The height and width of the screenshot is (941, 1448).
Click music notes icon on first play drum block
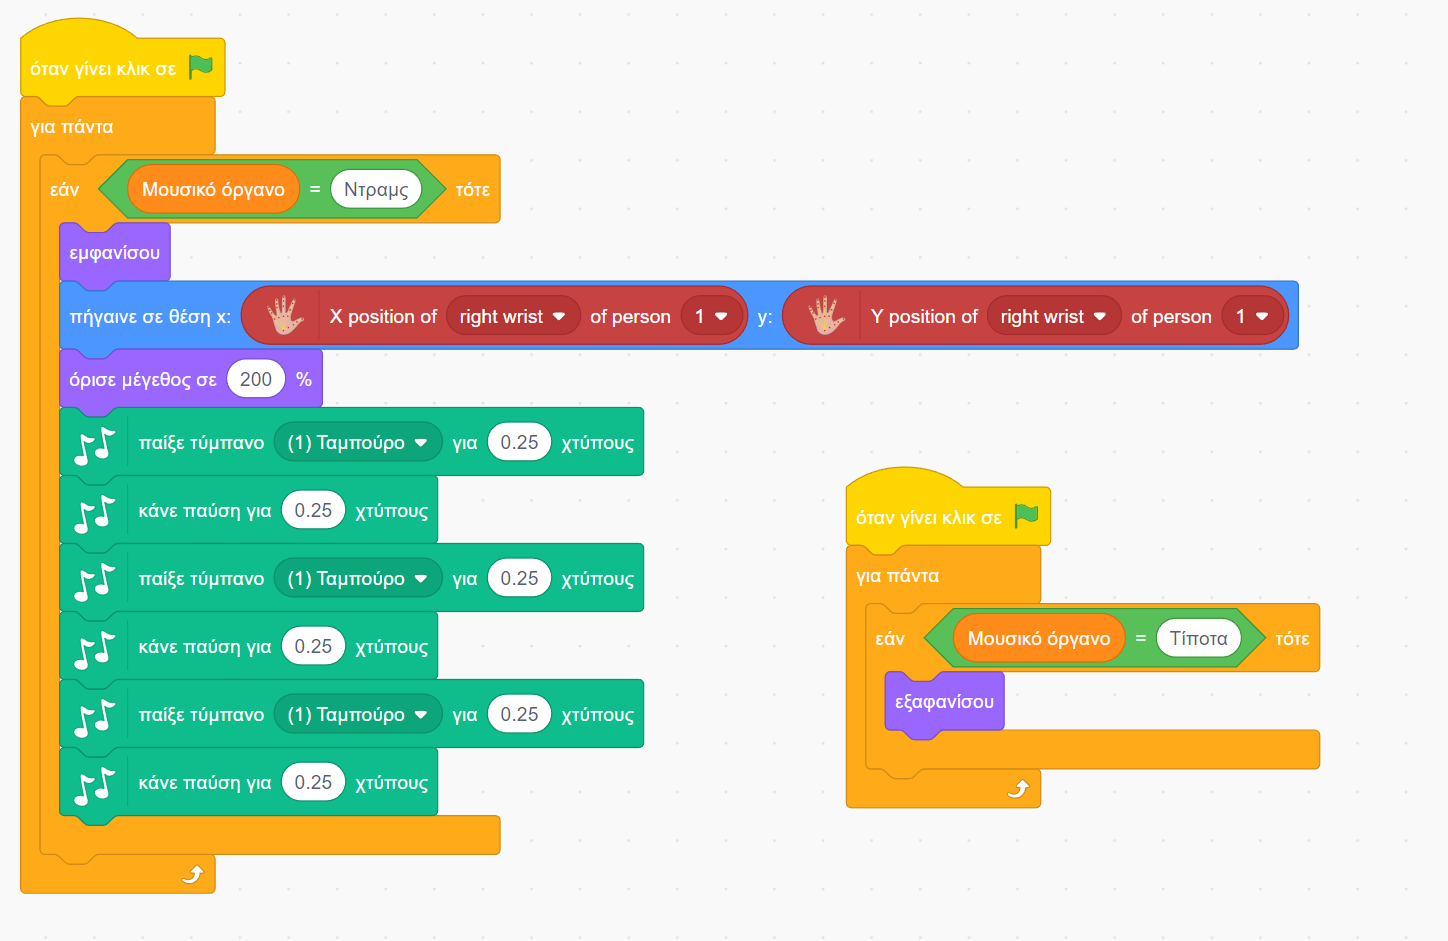(95, 443)
